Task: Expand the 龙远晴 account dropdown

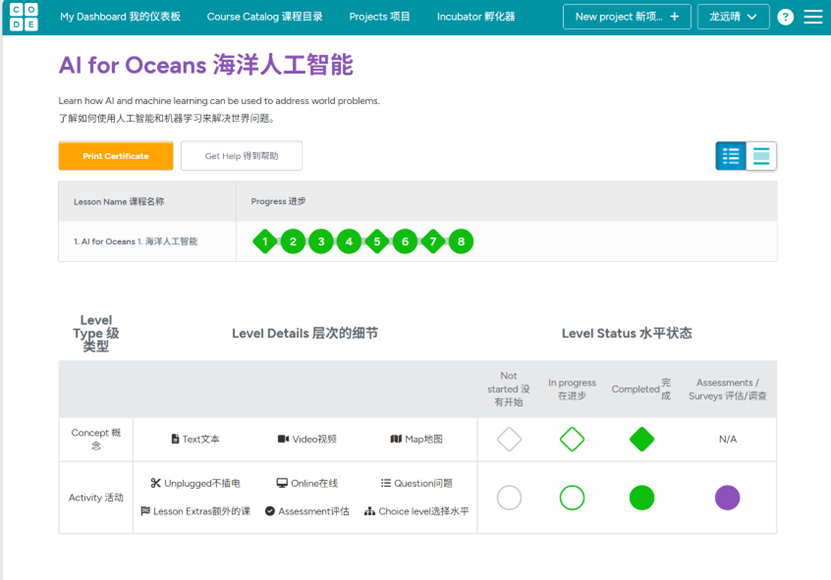Action: pos(733,17)
